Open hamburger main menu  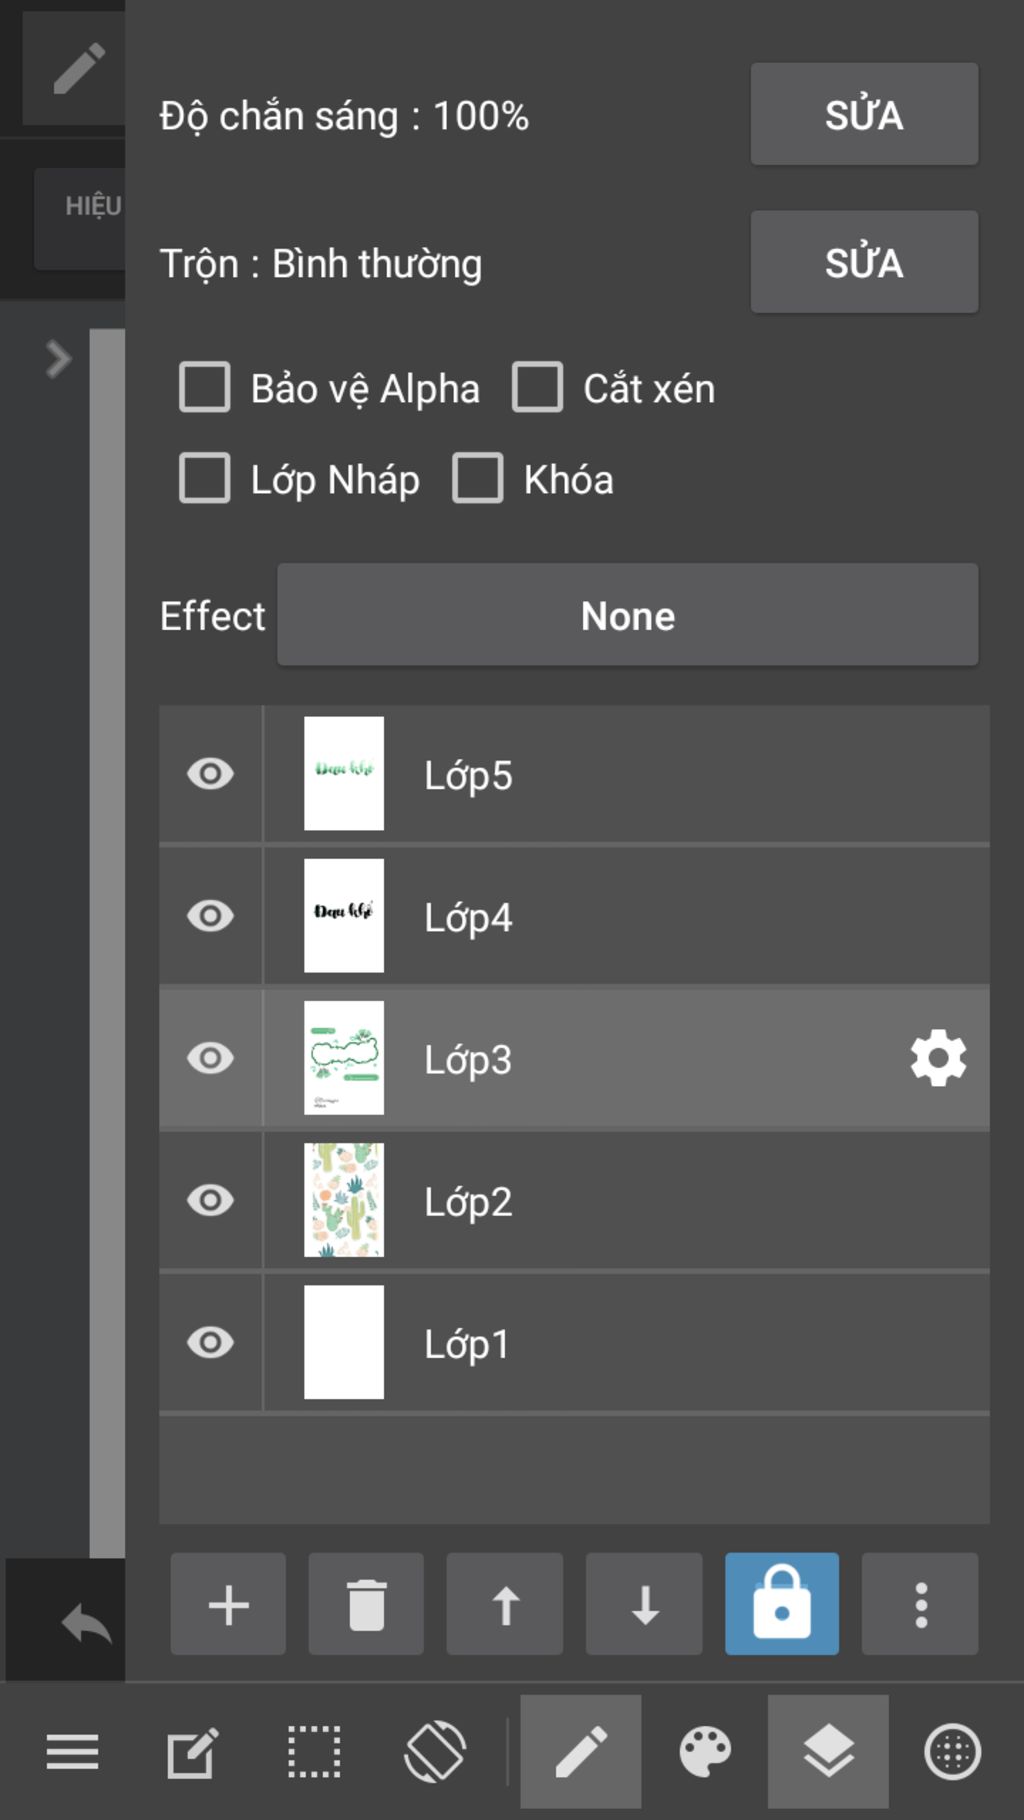click(73, 1752)
